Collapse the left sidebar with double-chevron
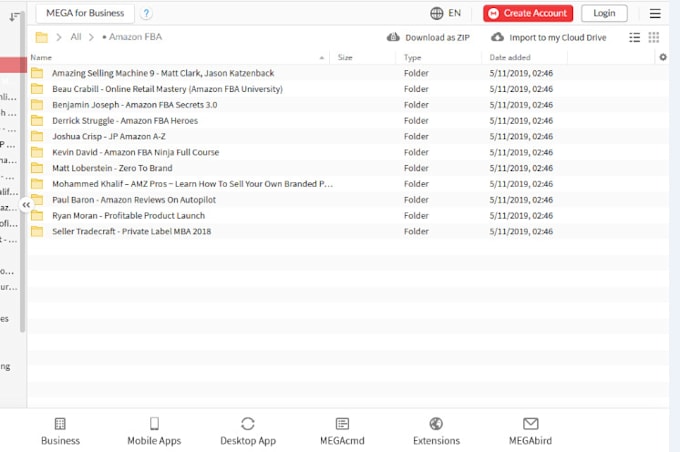680x452 pixels. pyautogui.click(x=26, y=205)
